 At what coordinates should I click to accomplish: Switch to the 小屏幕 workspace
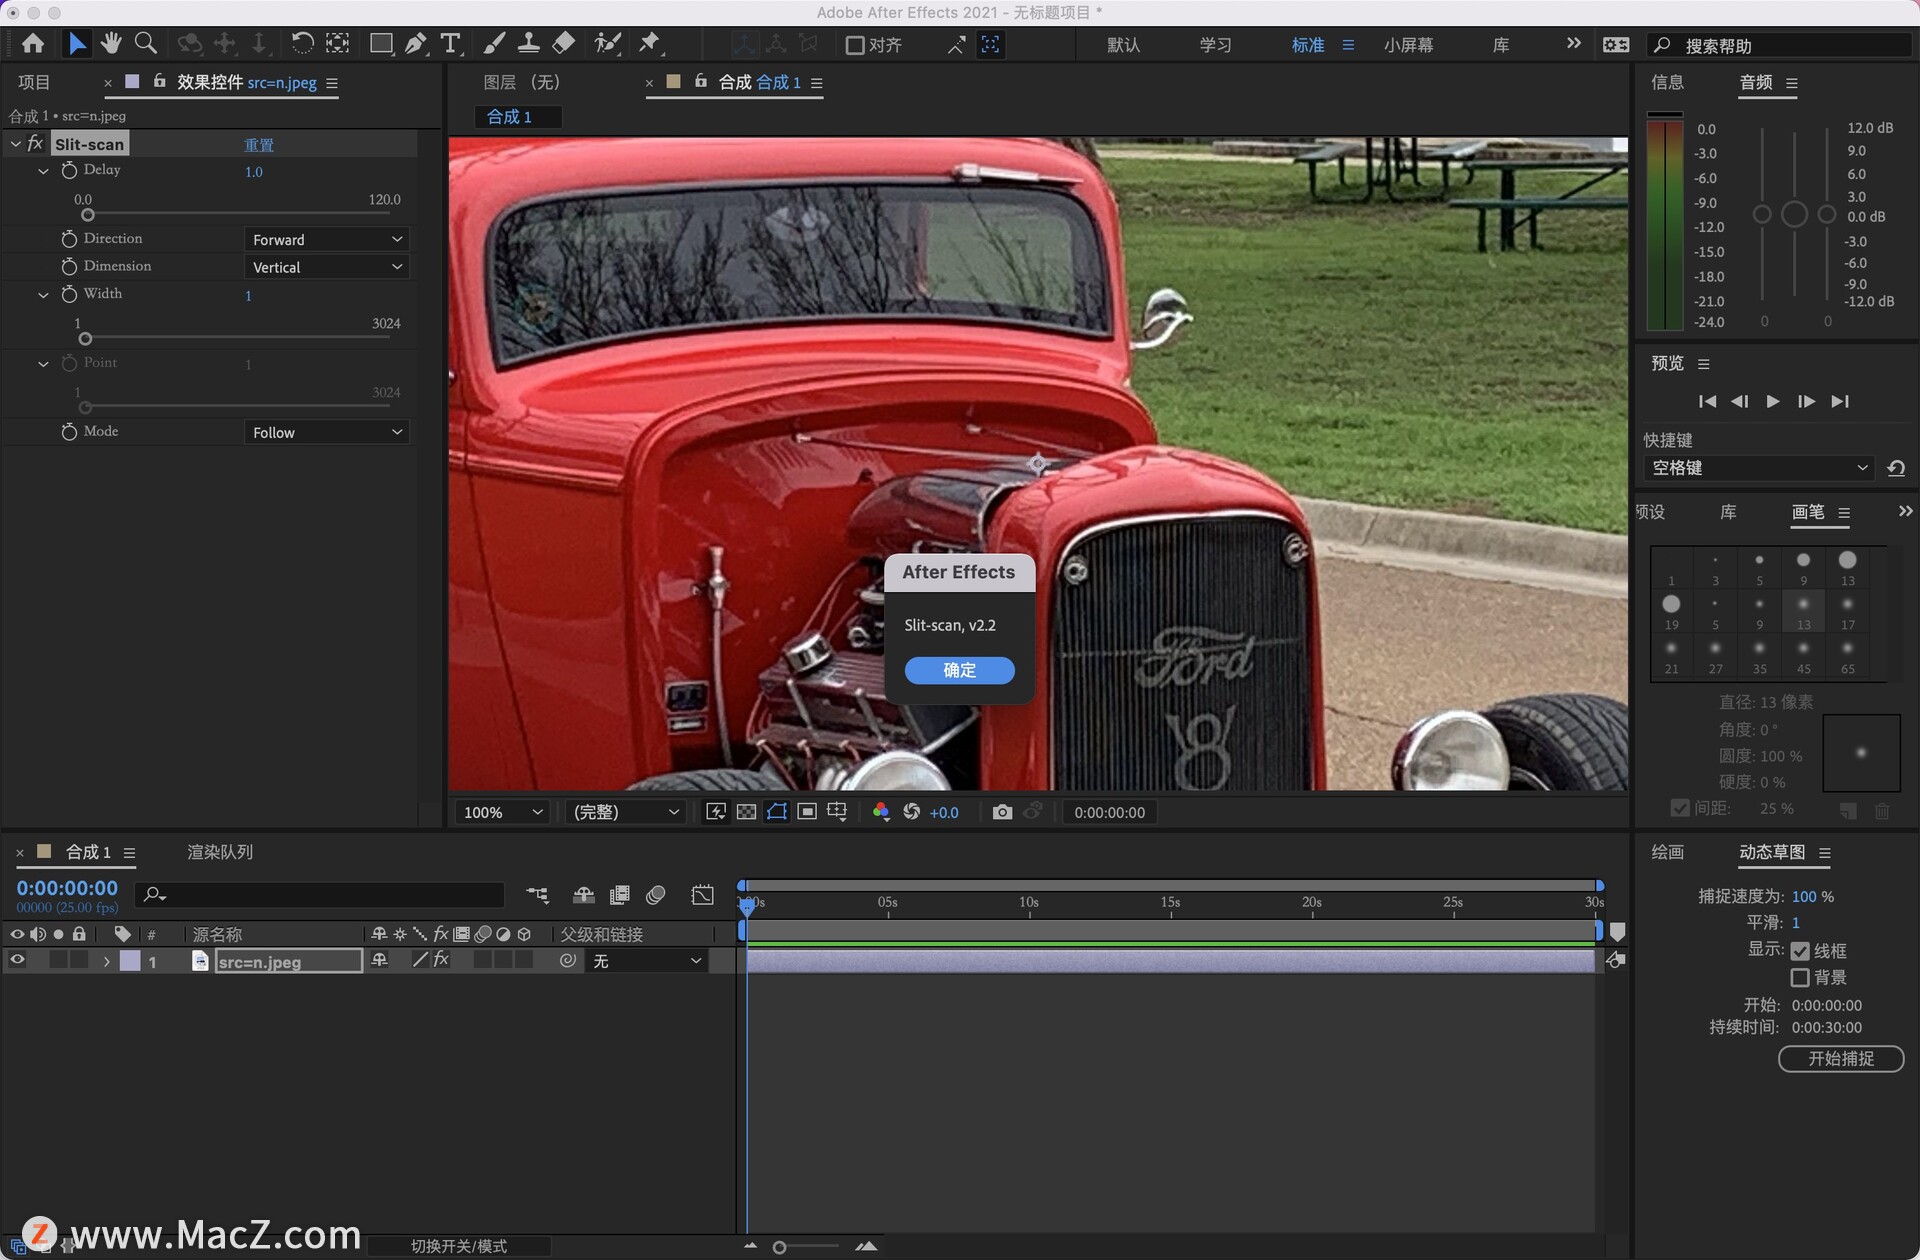[x=1408, y=45]
